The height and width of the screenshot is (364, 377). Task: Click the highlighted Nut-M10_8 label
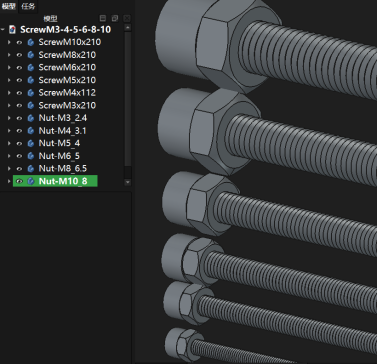[x=63, y=181]
